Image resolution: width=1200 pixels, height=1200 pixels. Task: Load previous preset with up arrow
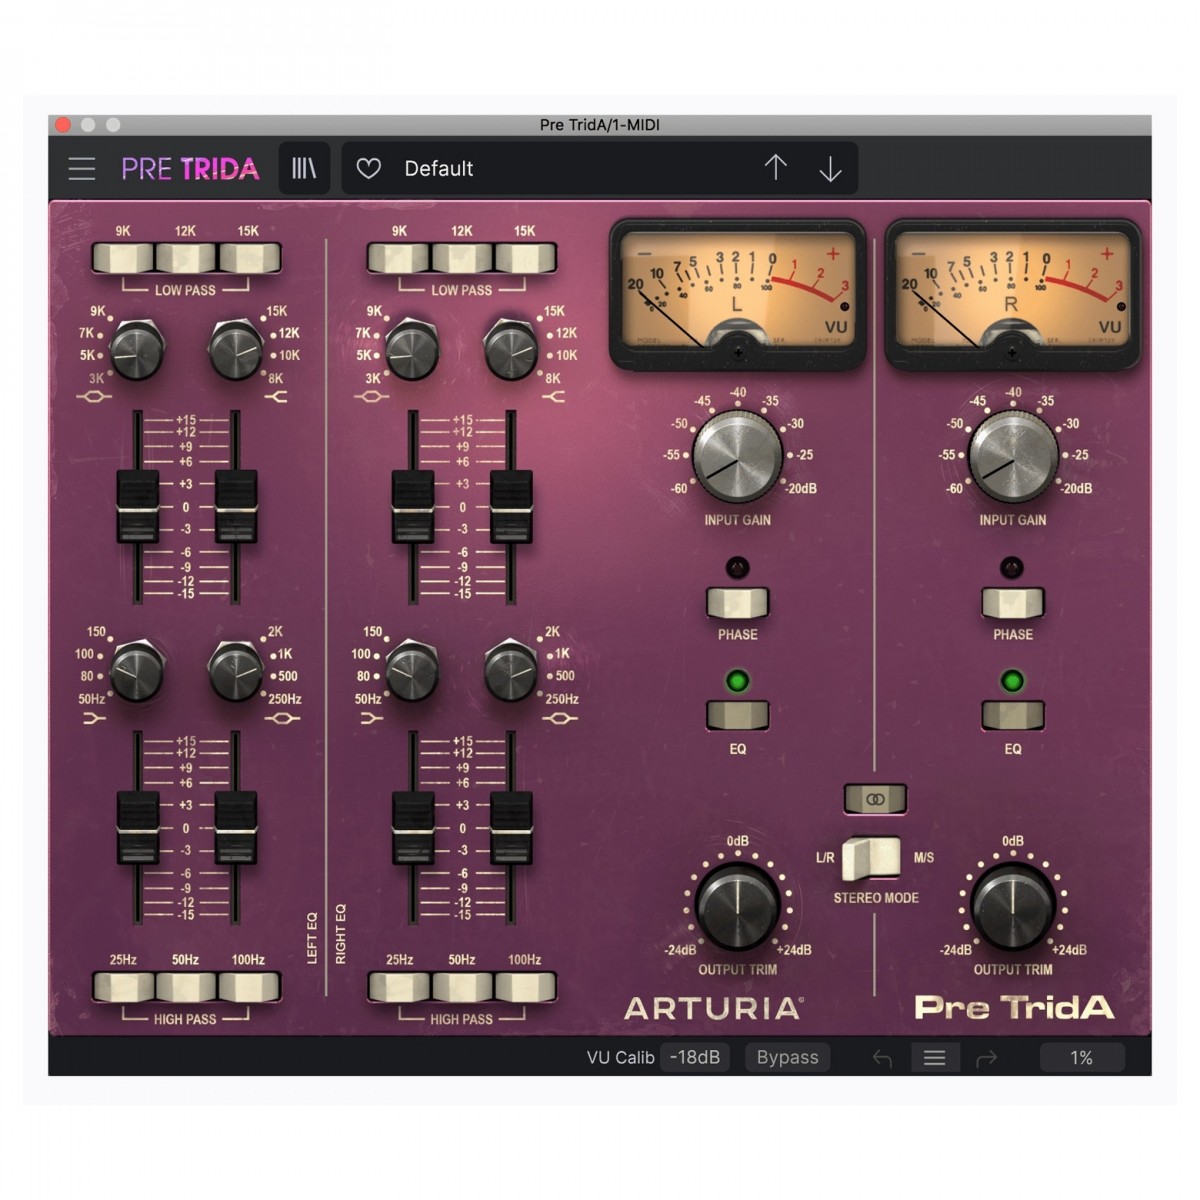(776, 168)
